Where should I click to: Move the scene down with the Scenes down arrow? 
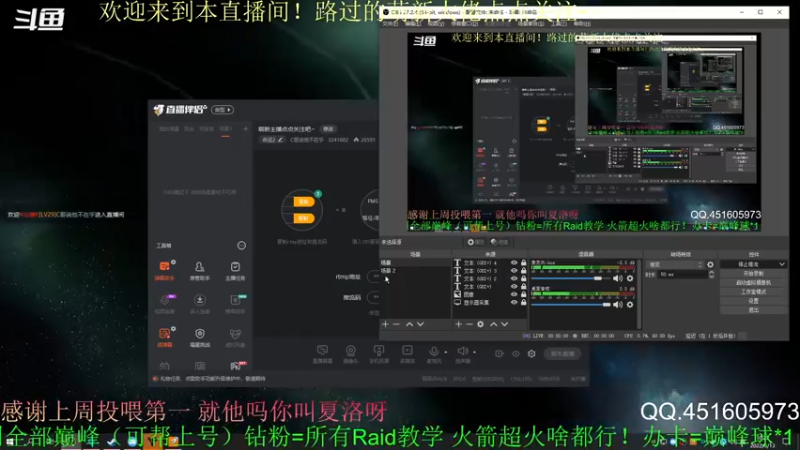(x=420, y=324)
